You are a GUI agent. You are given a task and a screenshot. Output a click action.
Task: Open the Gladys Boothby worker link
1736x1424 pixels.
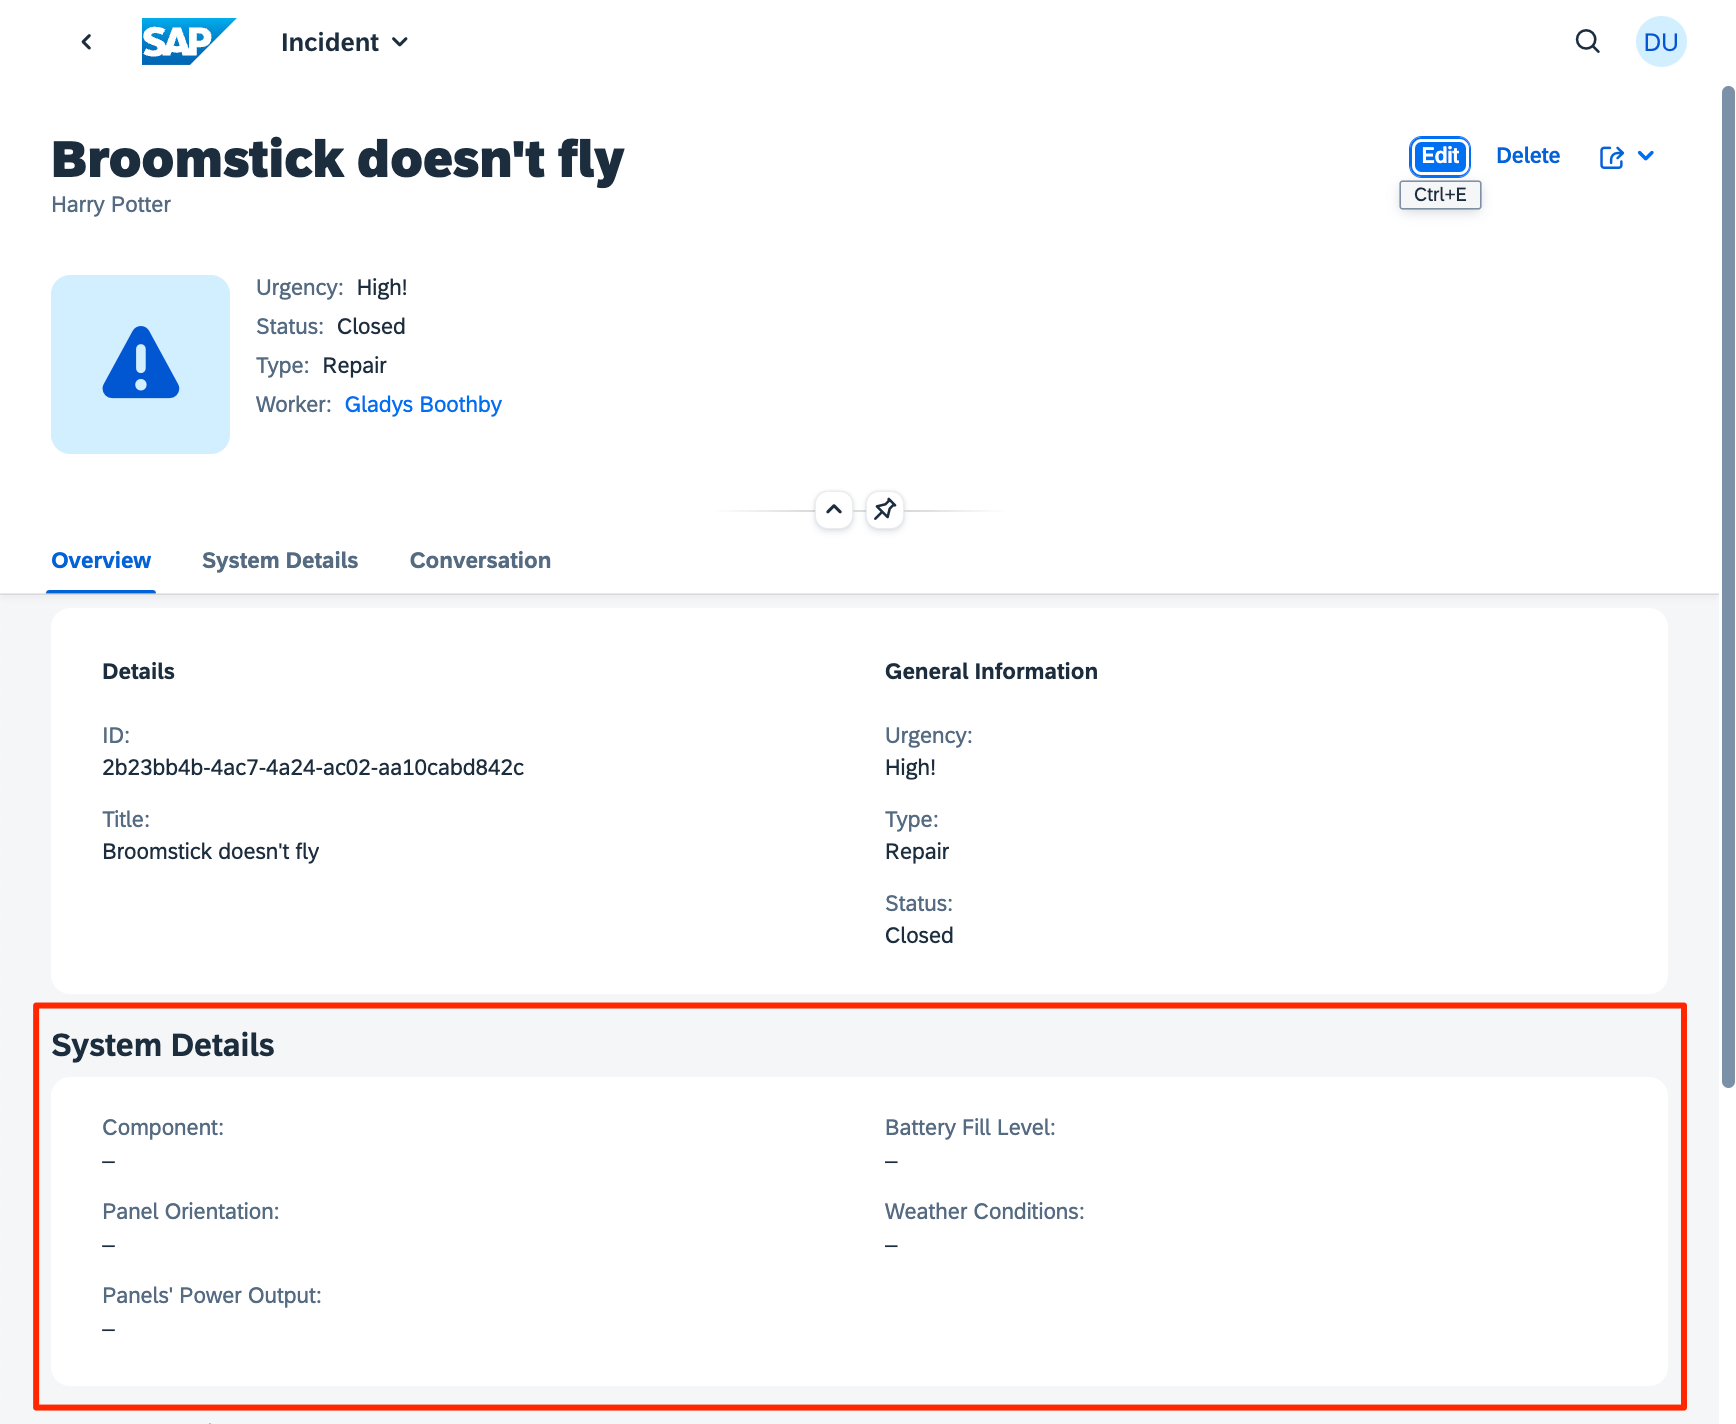coord(423,404)
